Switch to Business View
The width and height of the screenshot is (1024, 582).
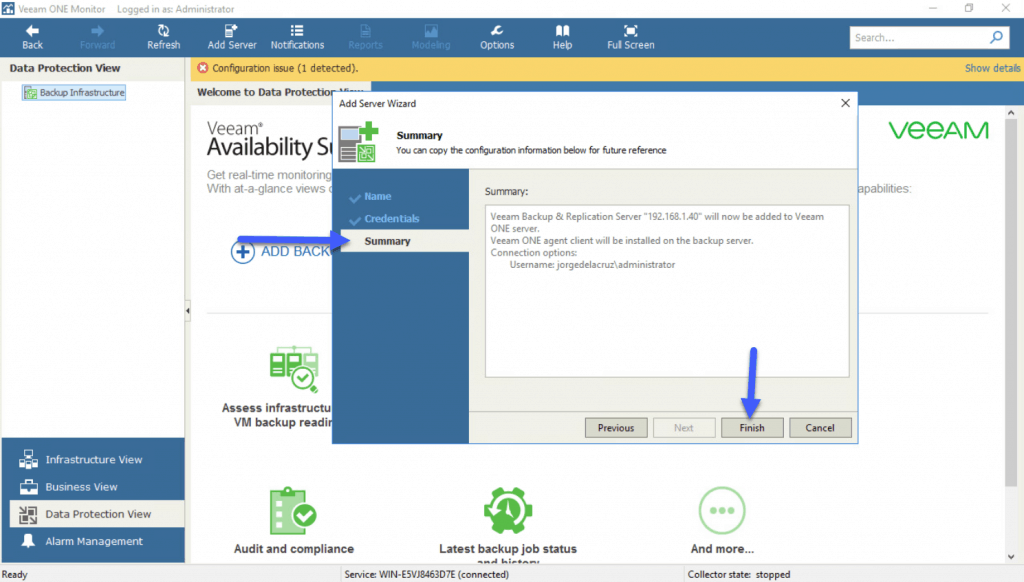coord(81,487)
